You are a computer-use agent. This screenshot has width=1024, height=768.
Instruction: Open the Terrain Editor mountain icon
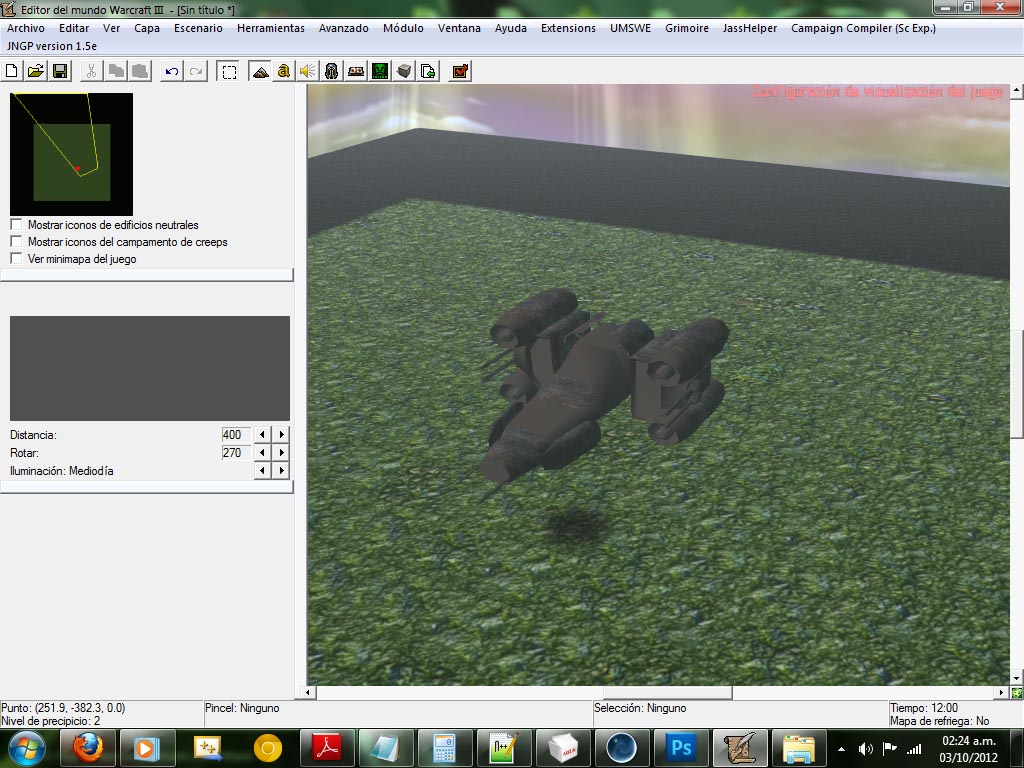point(260,71)
